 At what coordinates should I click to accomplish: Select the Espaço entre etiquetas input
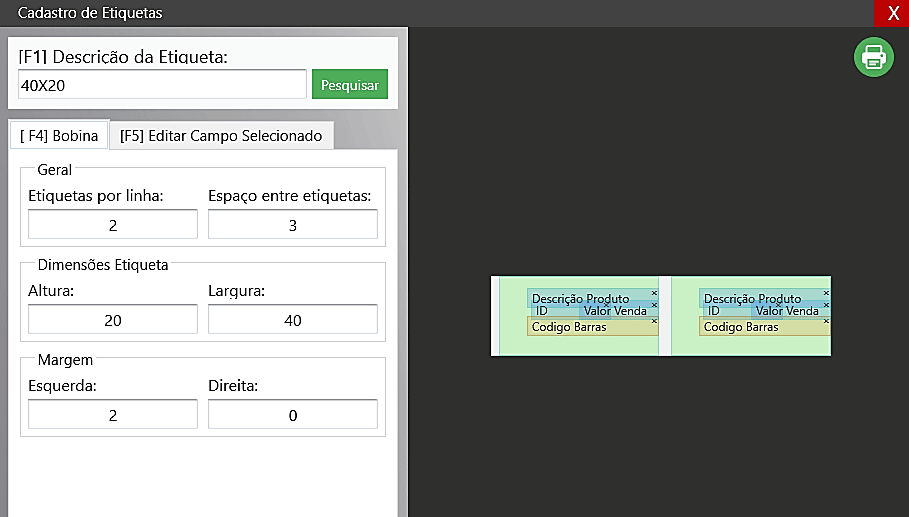[293, 225]
